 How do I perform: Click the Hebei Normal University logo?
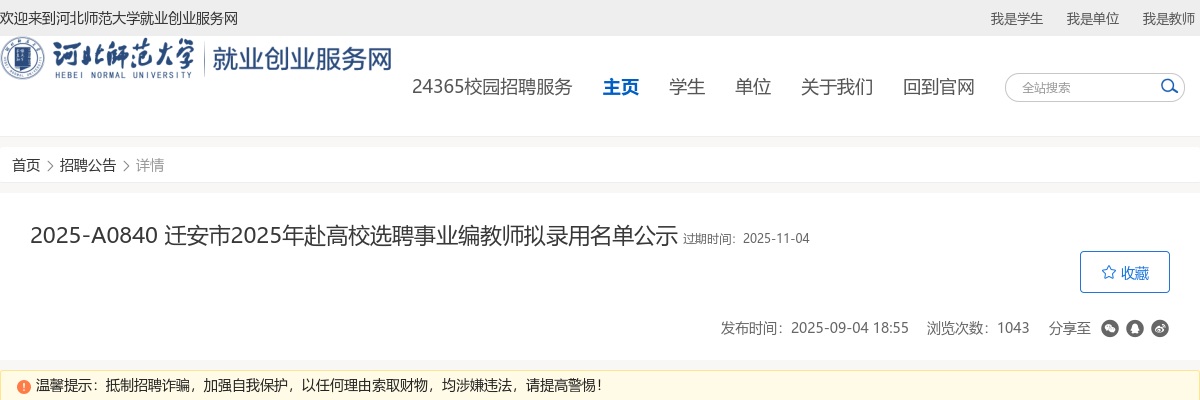(x=97, y=60)
